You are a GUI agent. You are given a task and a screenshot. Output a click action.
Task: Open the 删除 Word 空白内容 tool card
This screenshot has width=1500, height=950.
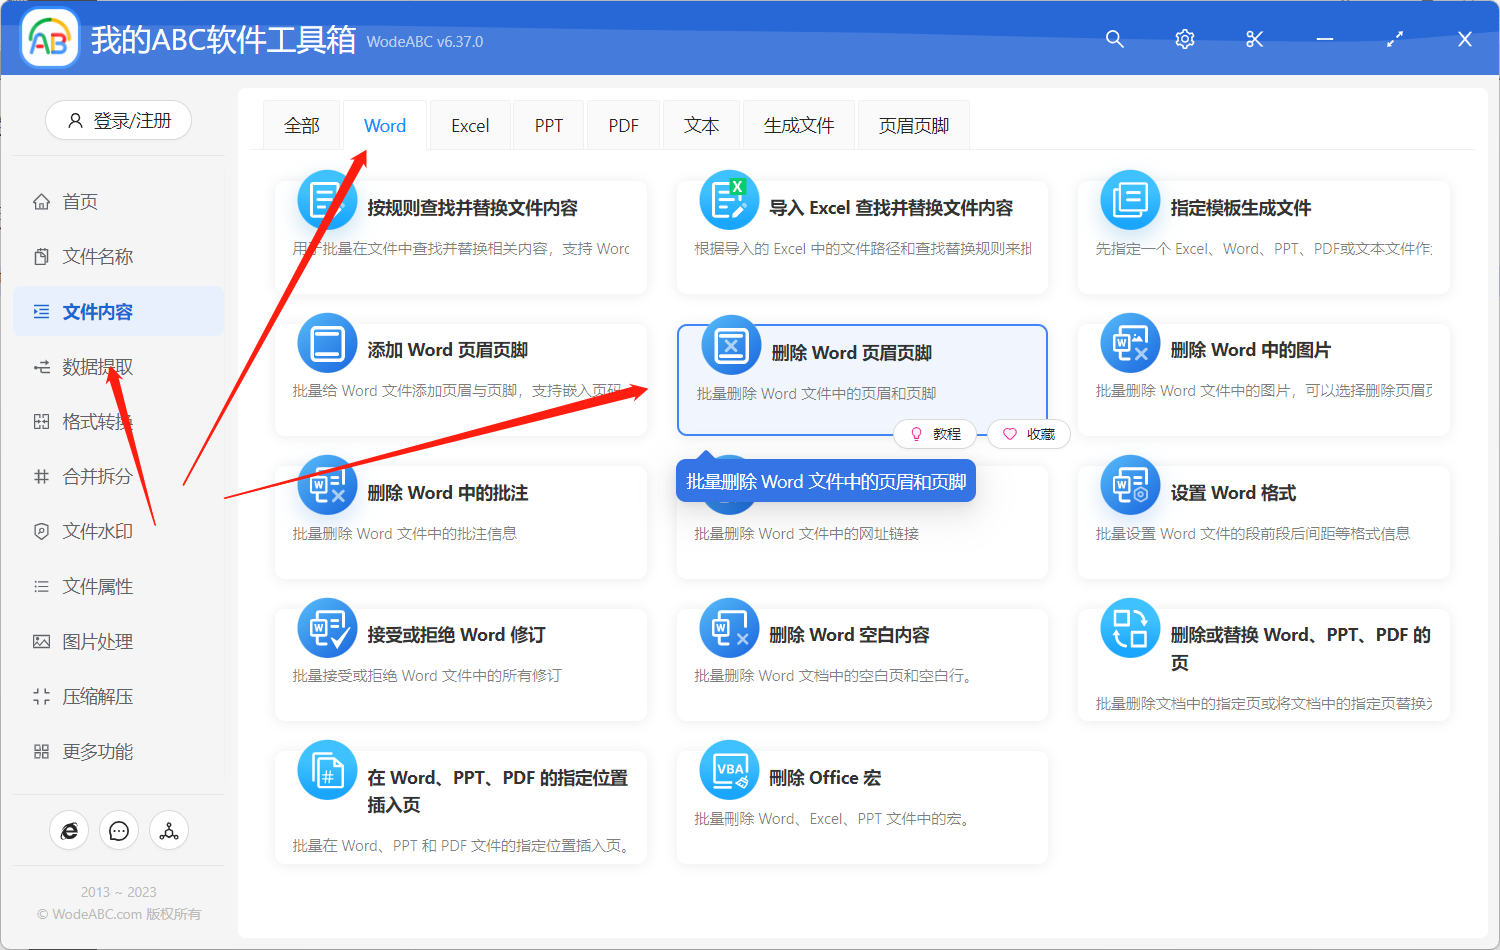point(862,663)
